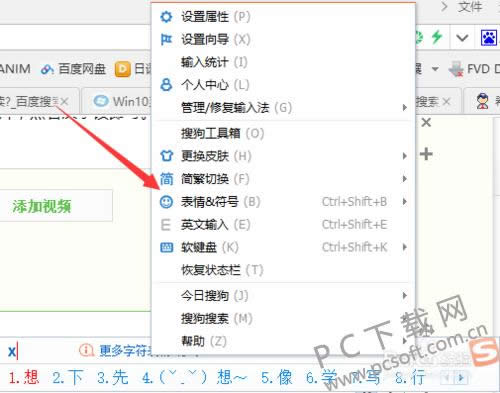This screenshot has width=500, height=393.
Task: Open 今日搜狗 (J) menu entry
Action: coord(283,295)
